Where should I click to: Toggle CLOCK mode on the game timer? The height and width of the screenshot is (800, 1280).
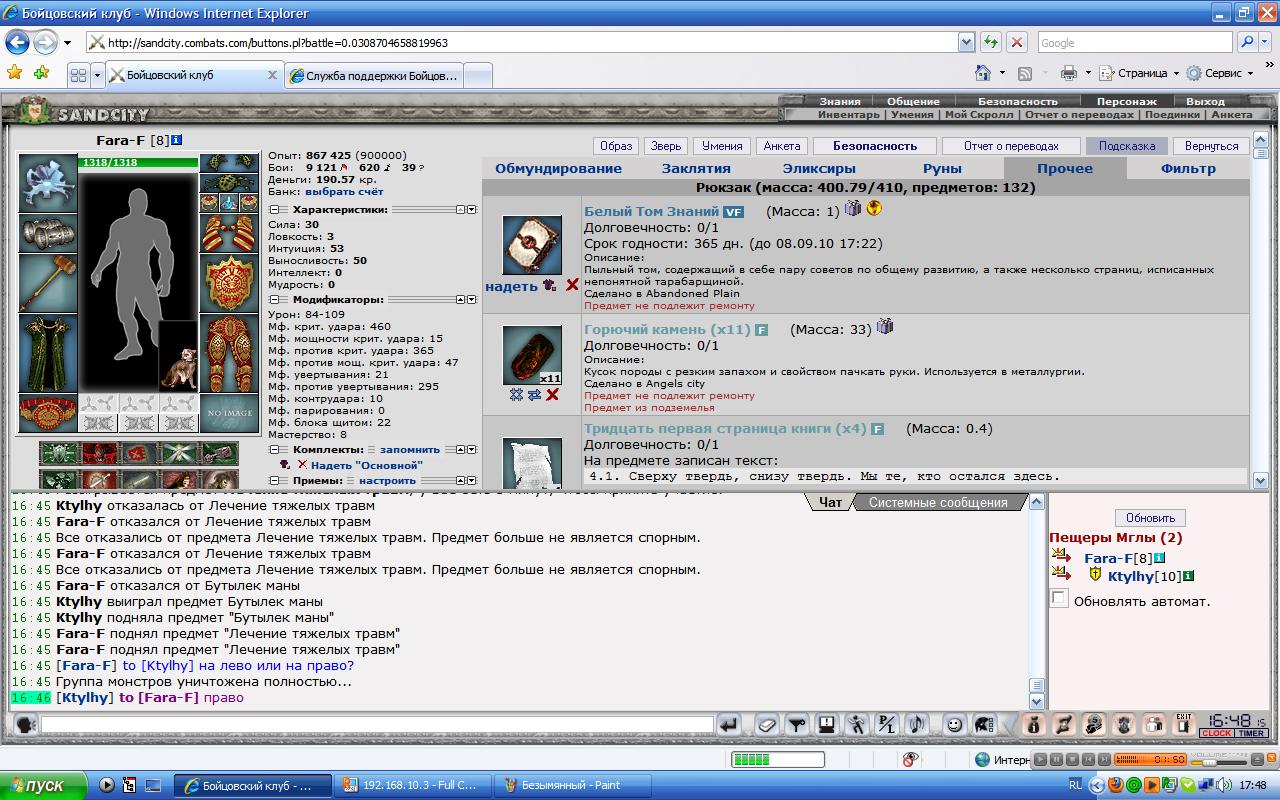coord(1216,733)
